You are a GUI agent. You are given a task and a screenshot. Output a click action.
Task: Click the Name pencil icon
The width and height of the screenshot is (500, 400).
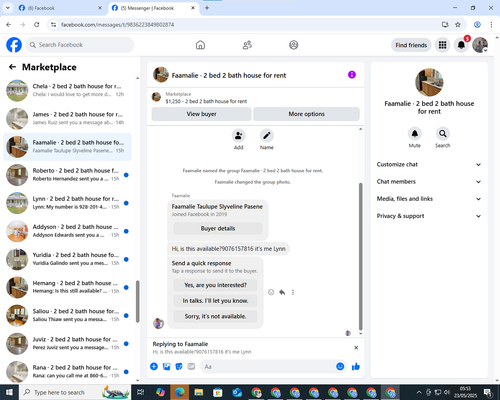[x=267, y=136]
